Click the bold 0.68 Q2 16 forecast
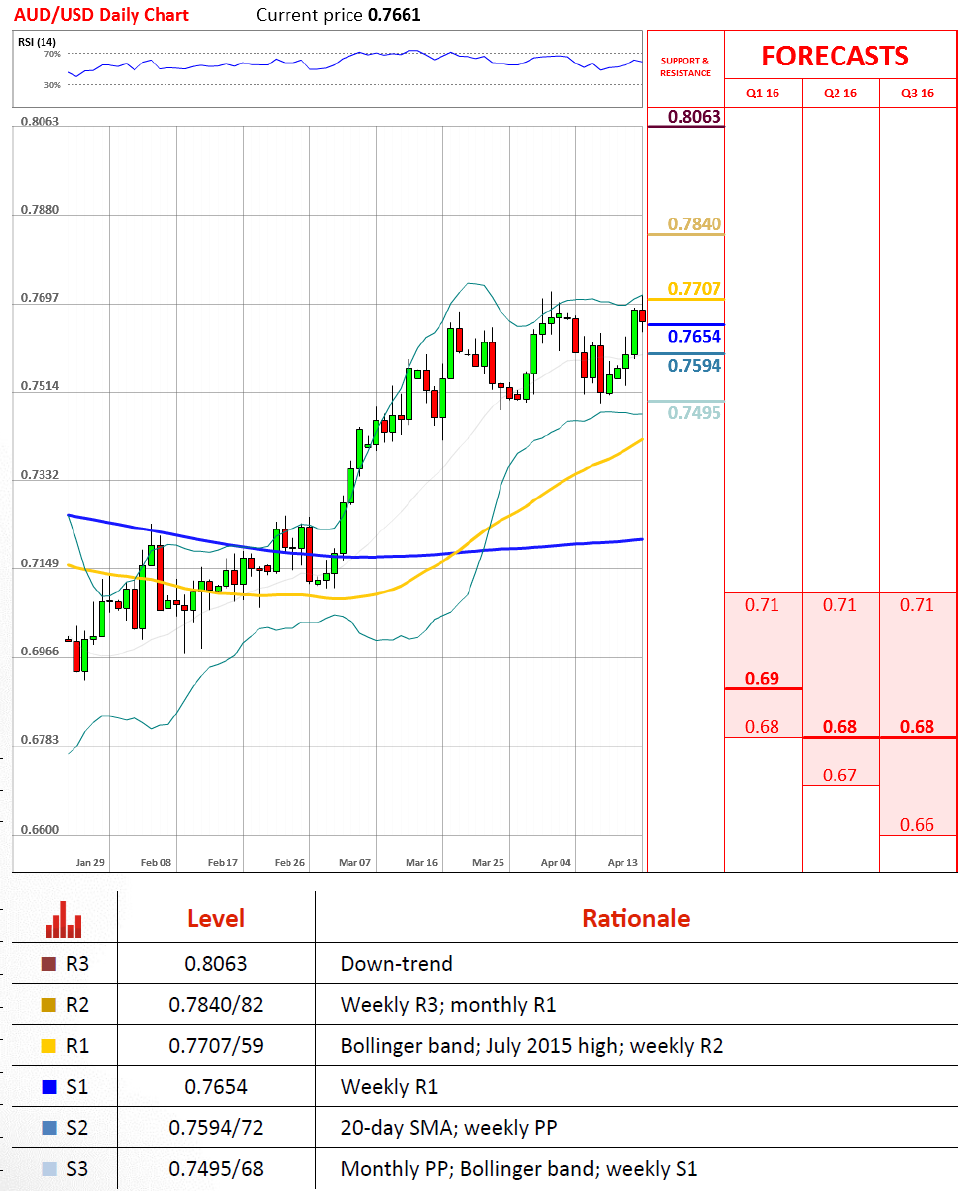The height and width of the screenshot is (1191, 968). click(840, 727)
